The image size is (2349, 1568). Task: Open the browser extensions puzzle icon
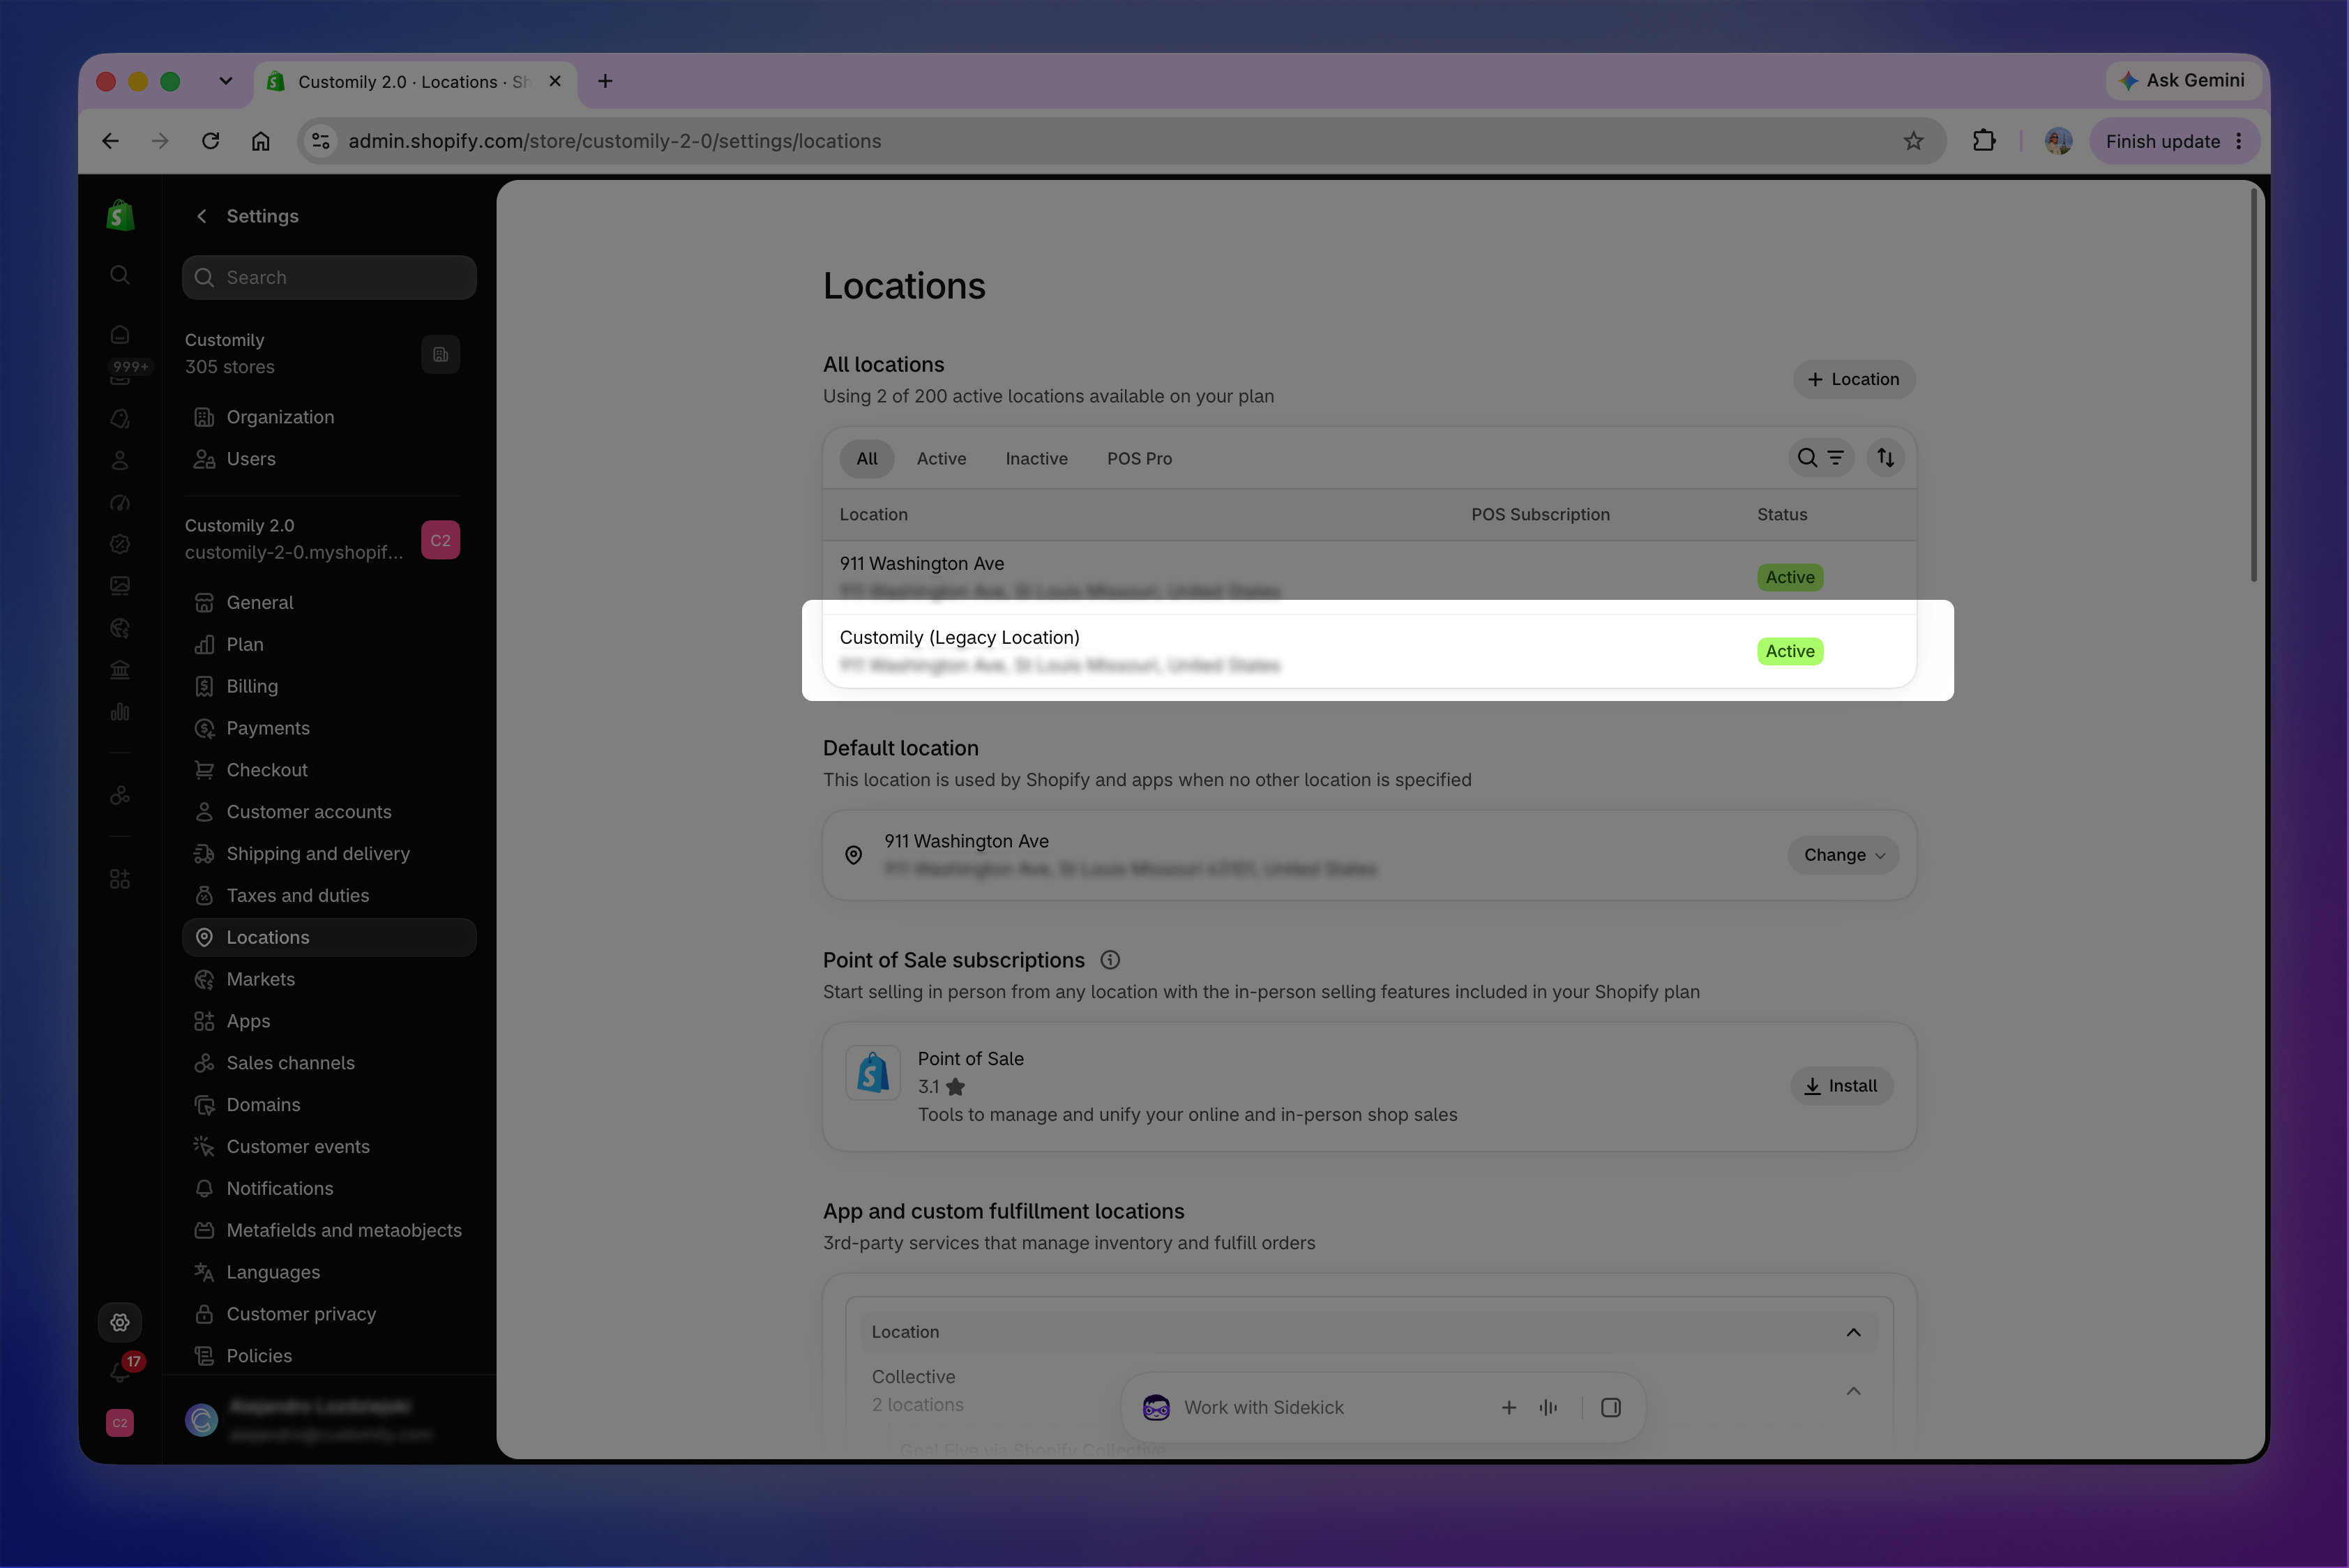pos(1984,141)
